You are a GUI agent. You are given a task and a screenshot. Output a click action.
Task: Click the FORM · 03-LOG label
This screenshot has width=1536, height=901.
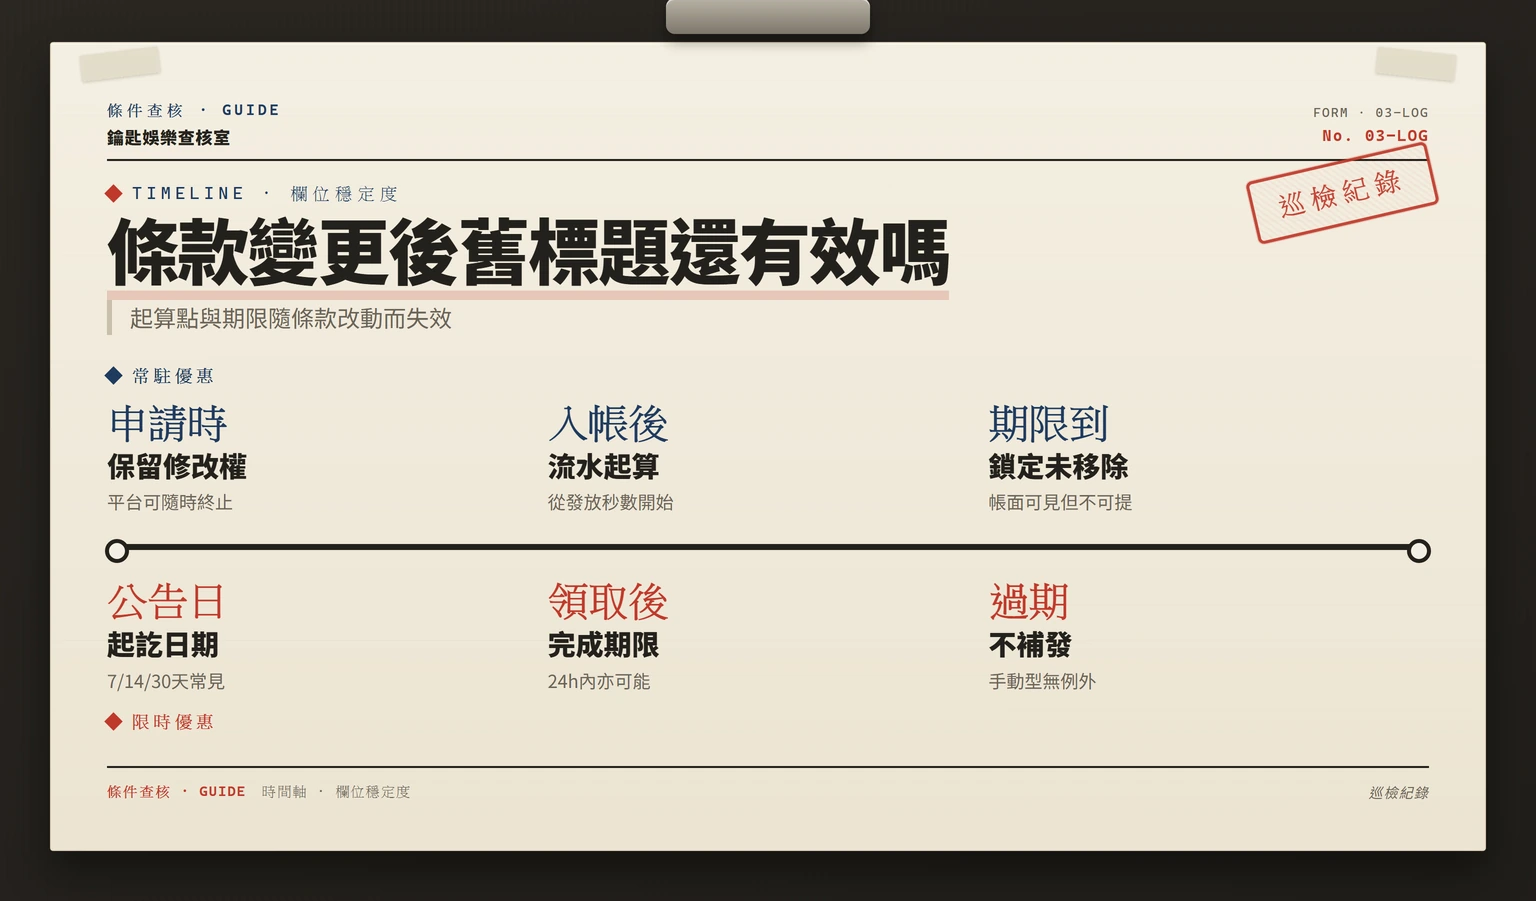tap(1371, 113)
